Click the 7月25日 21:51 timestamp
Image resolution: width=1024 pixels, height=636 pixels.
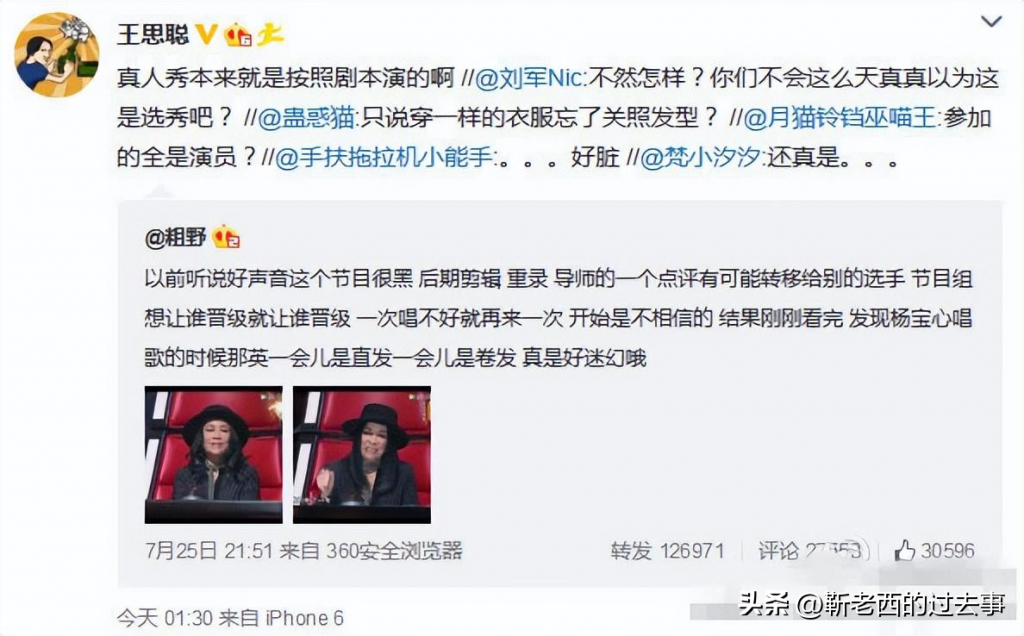[x=208, y=550]
